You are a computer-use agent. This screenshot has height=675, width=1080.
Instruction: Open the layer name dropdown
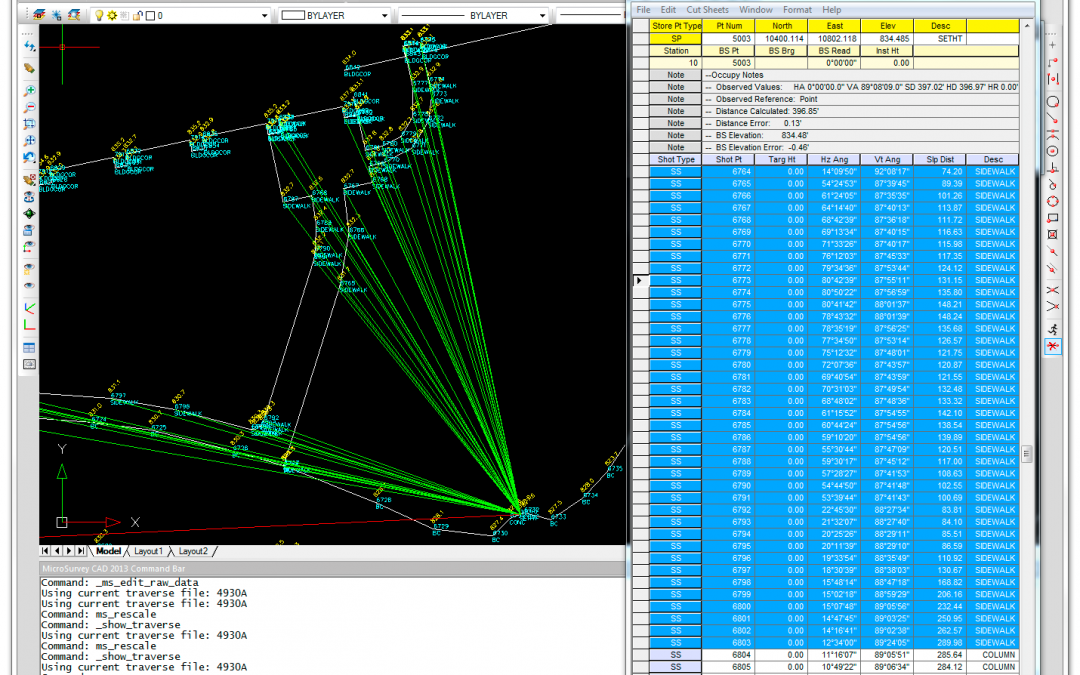pyautogui.click(x=263, y=16)
